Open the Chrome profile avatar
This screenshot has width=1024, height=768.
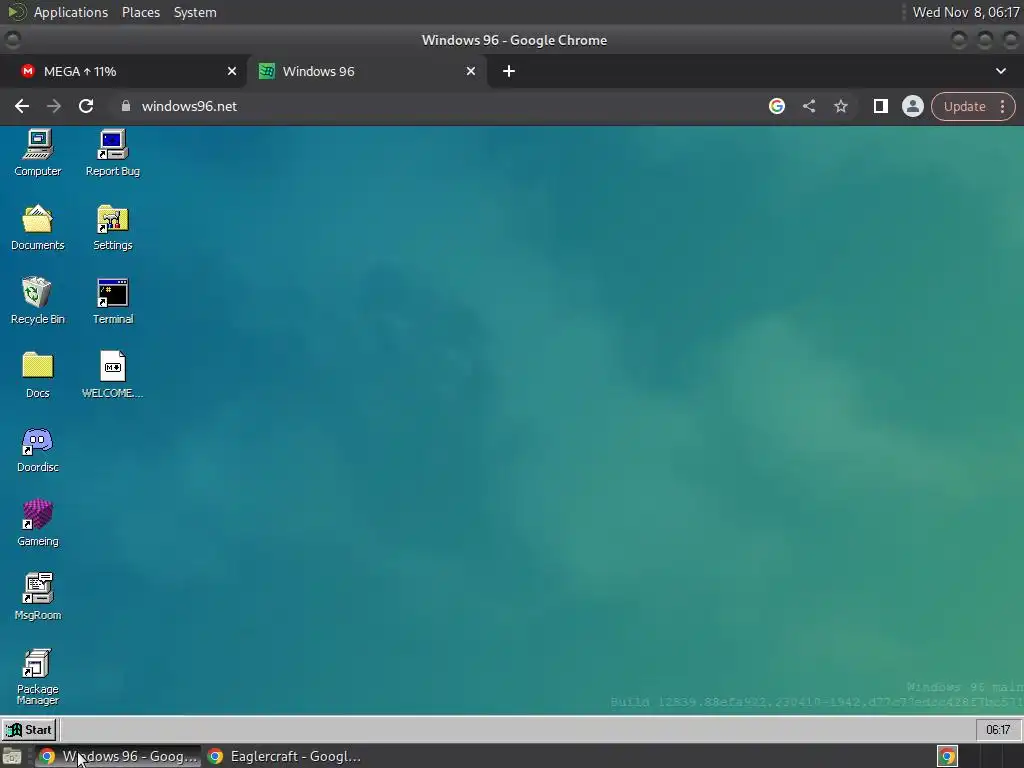[x=912, y=106]
